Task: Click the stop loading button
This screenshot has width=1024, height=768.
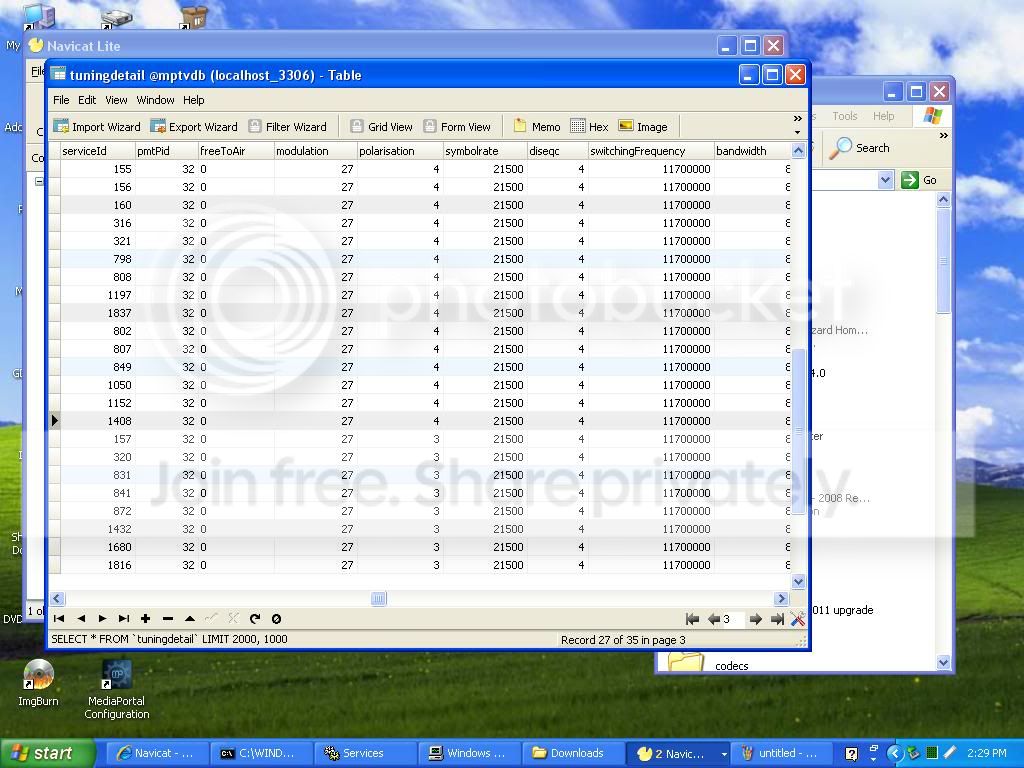Action: point(276,618)
